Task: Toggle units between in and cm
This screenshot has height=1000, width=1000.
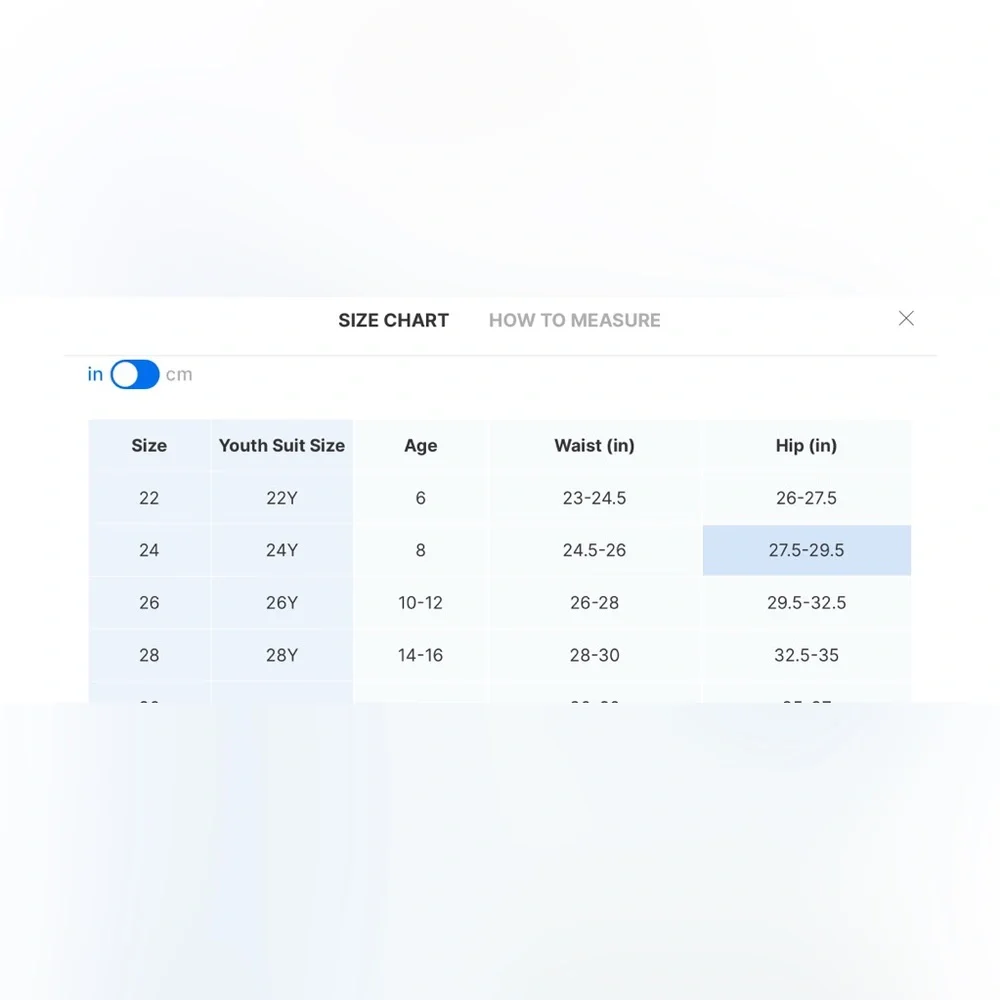Action: tap(135, 374)
